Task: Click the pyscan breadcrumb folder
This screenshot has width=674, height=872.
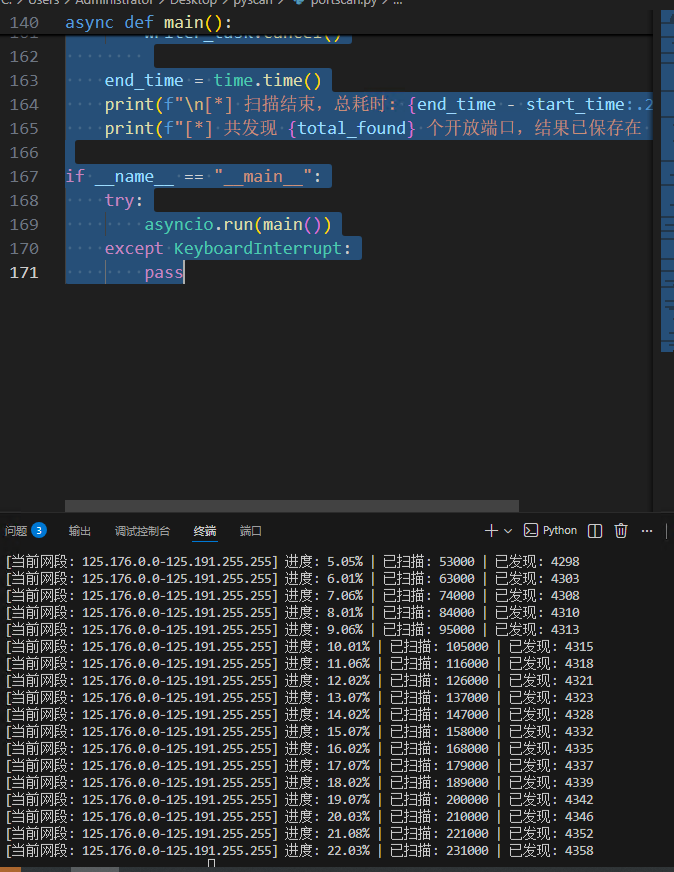Action: [253, 2]
